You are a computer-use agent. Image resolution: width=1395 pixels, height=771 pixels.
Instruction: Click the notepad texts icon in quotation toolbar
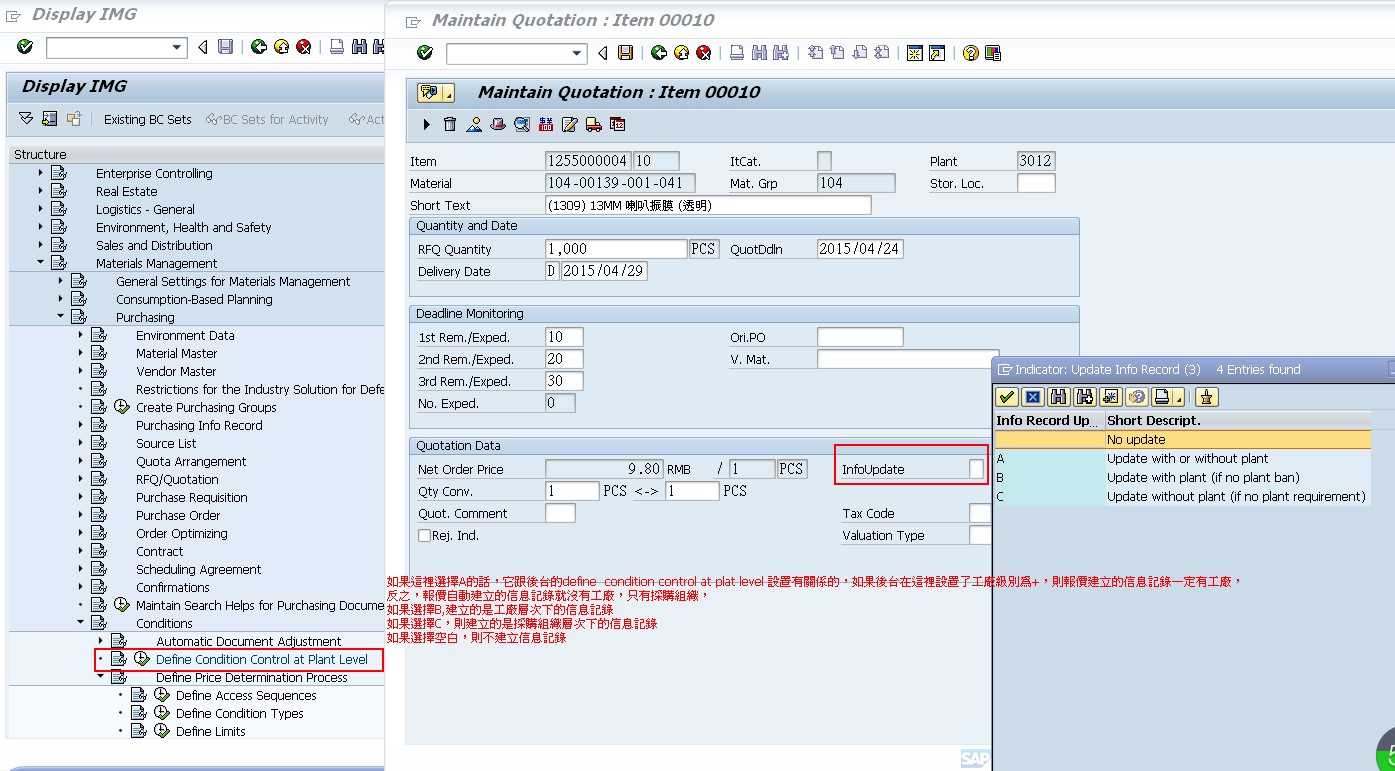coord(570,124)
